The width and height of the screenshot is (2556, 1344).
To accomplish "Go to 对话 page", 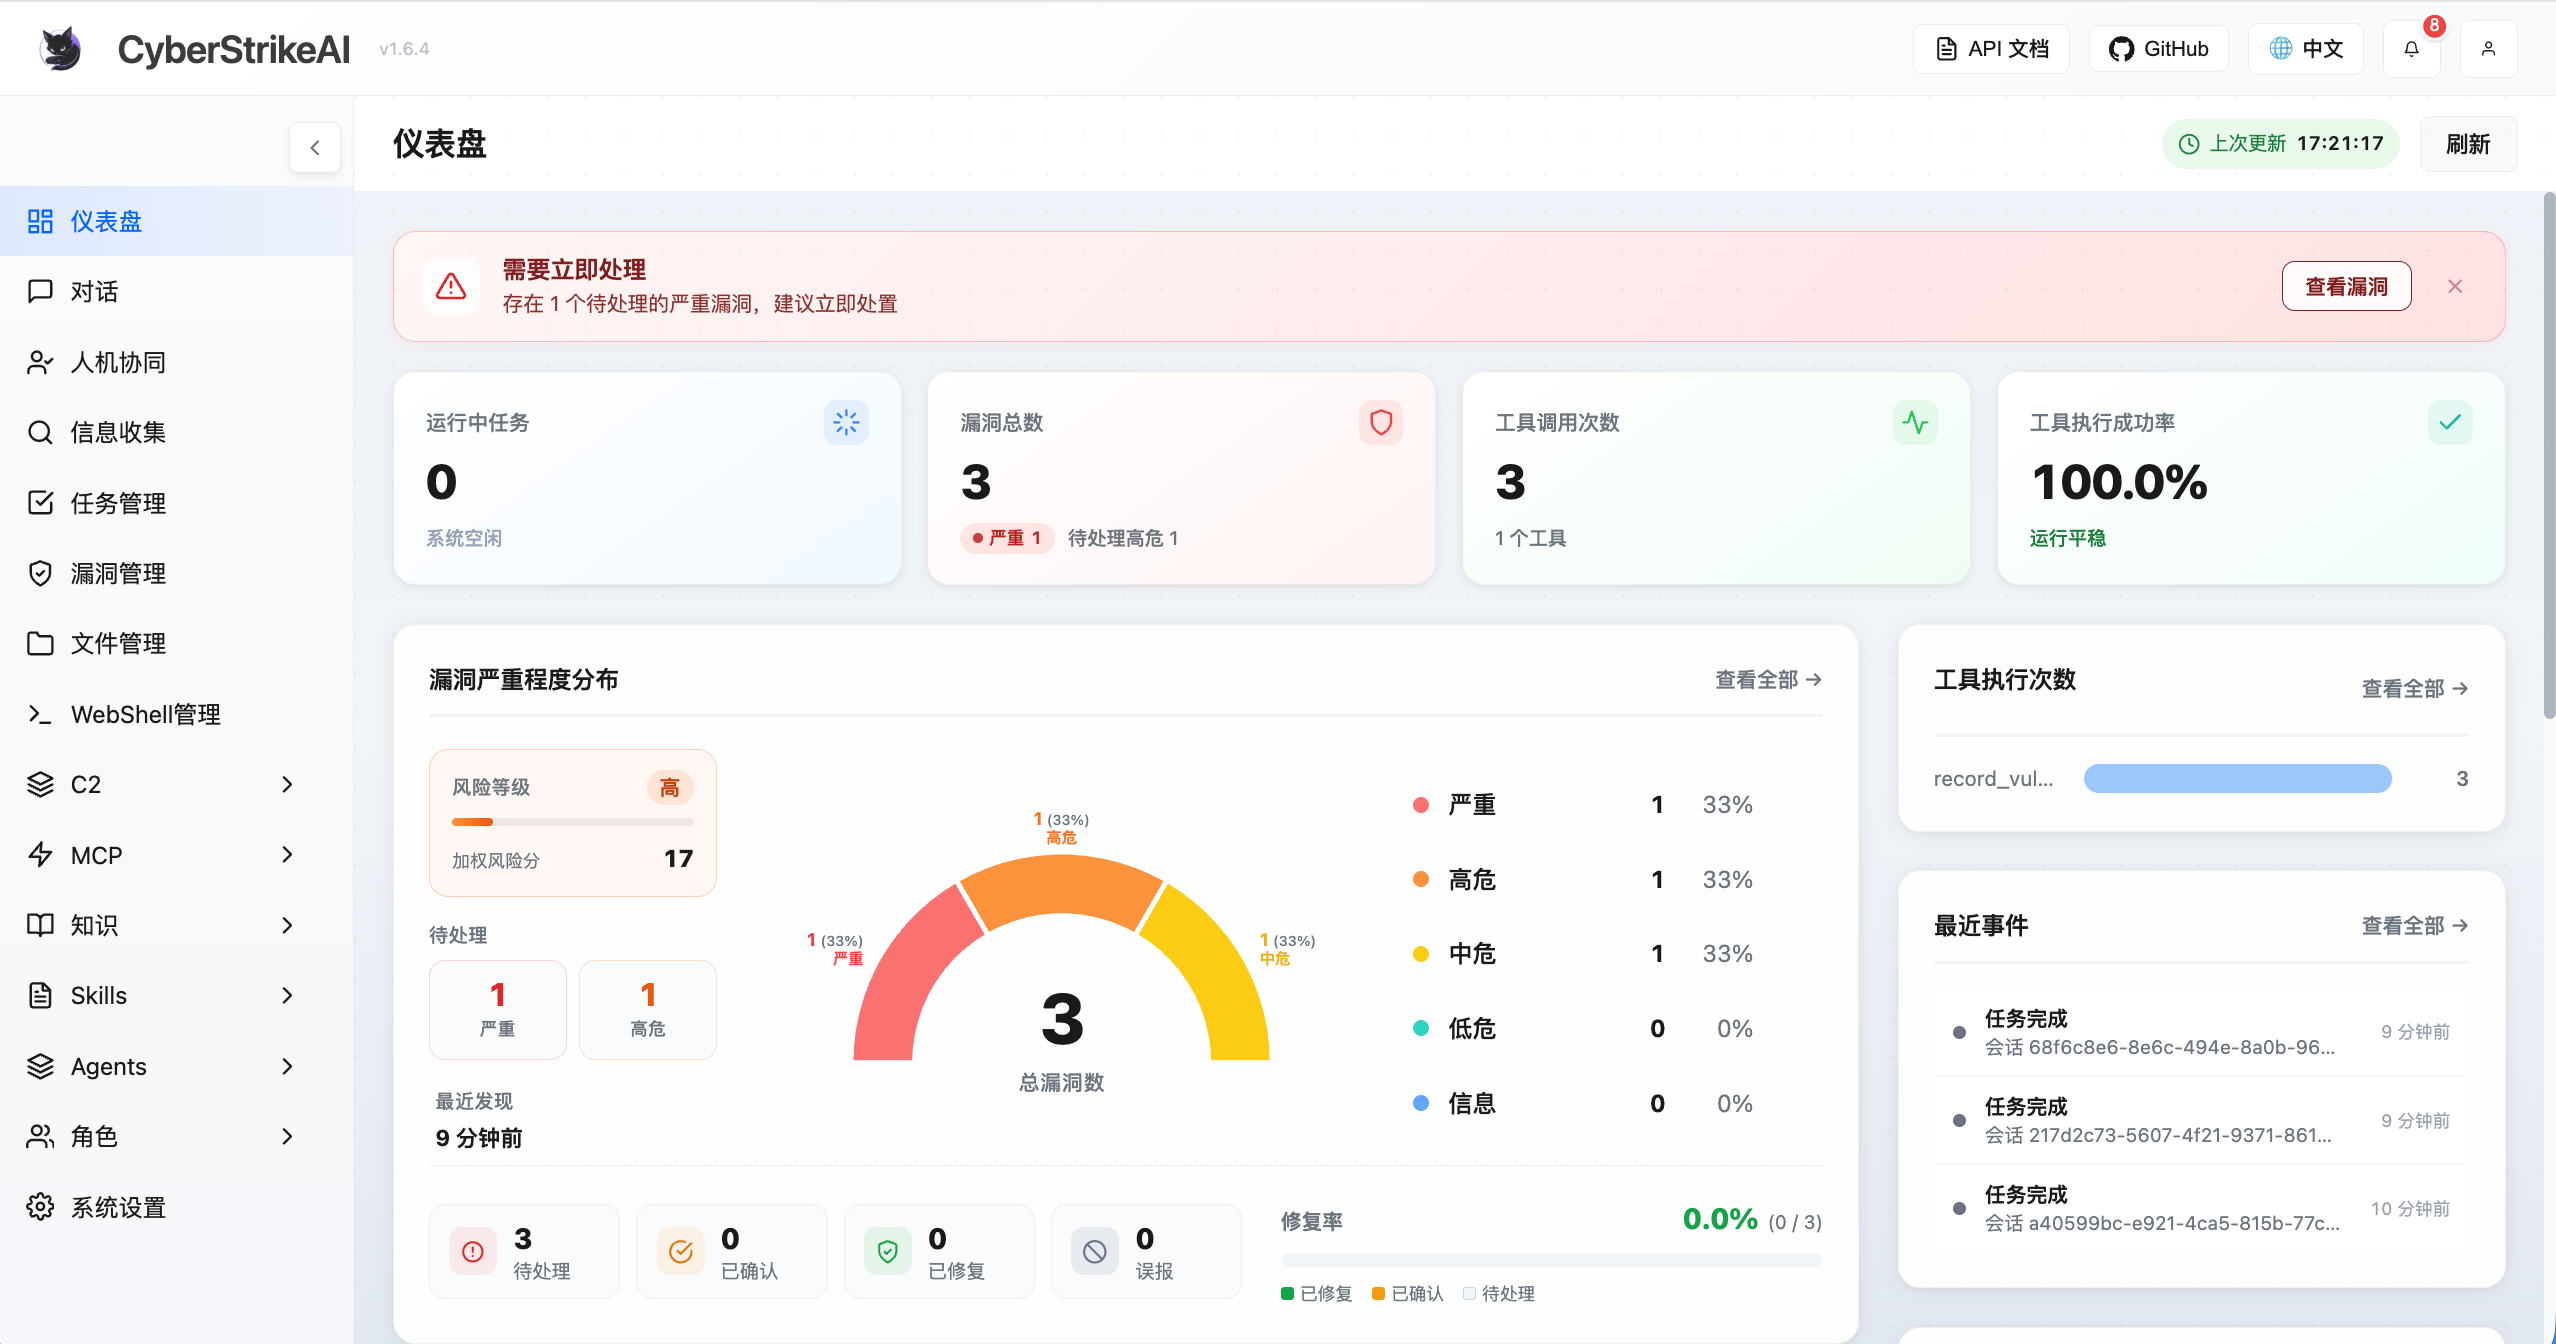I will (176, 291).
